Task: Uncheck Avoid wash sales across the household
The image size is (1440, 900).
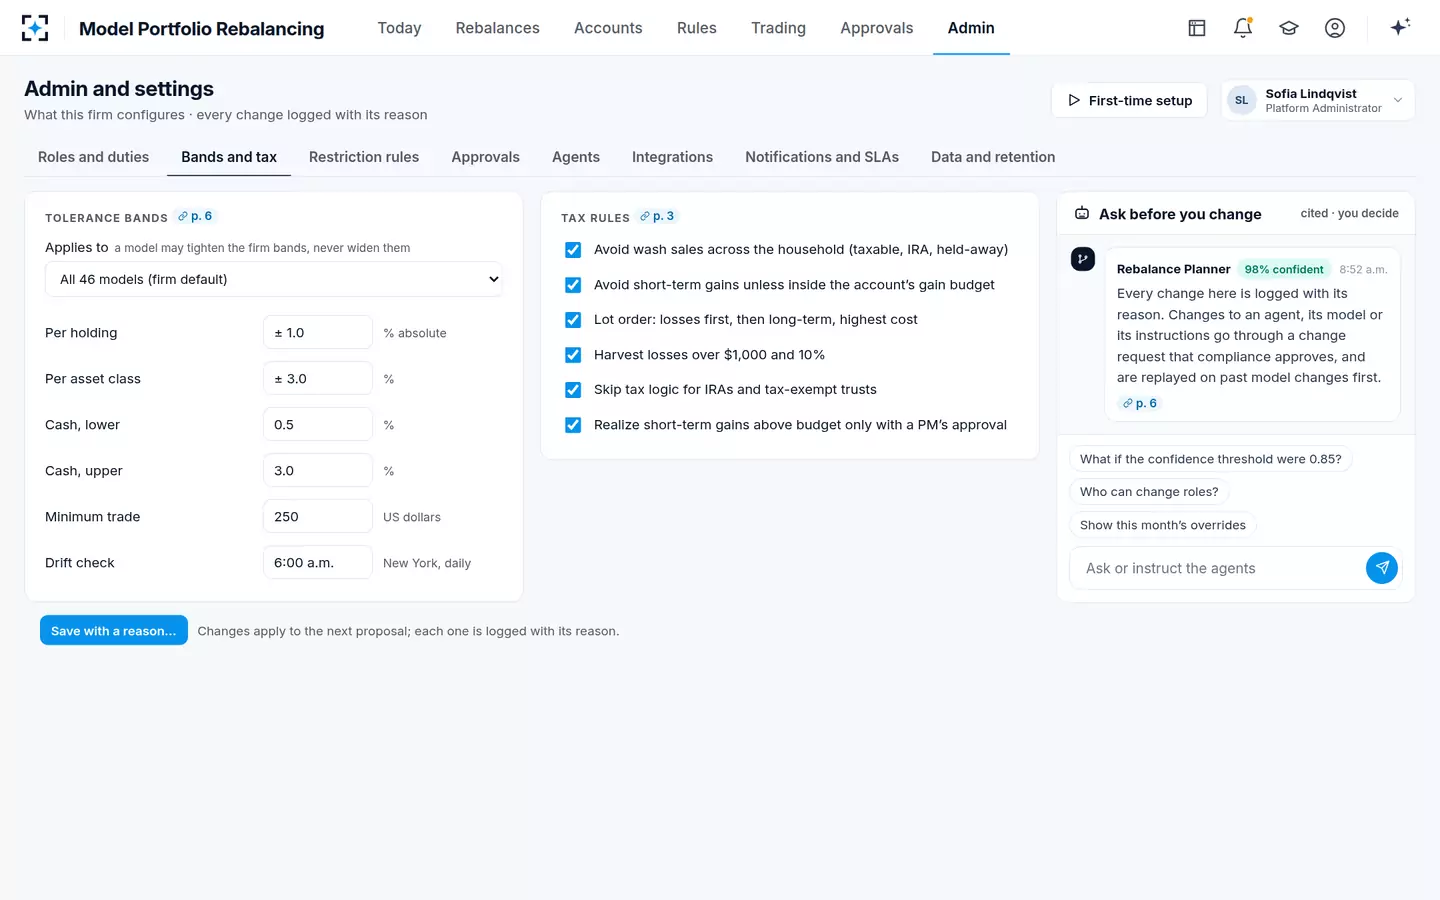Action: (573, 250)
